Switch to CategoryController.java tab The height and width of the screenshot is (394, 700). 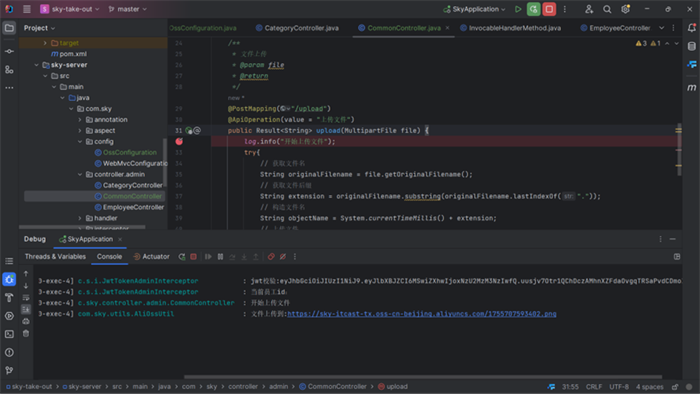click(x=297, y=28)
